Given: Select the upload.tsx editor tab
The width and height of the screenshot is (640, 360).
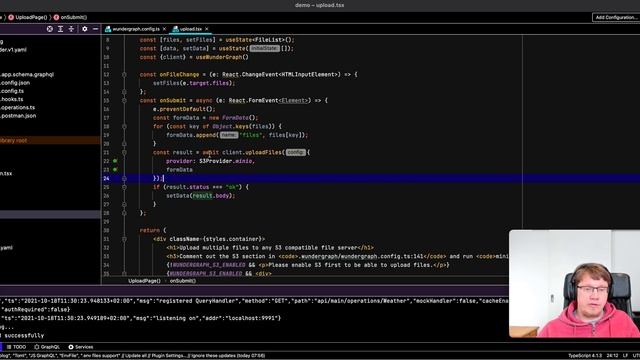Looking at the screenshot, I should click(191, 29).
